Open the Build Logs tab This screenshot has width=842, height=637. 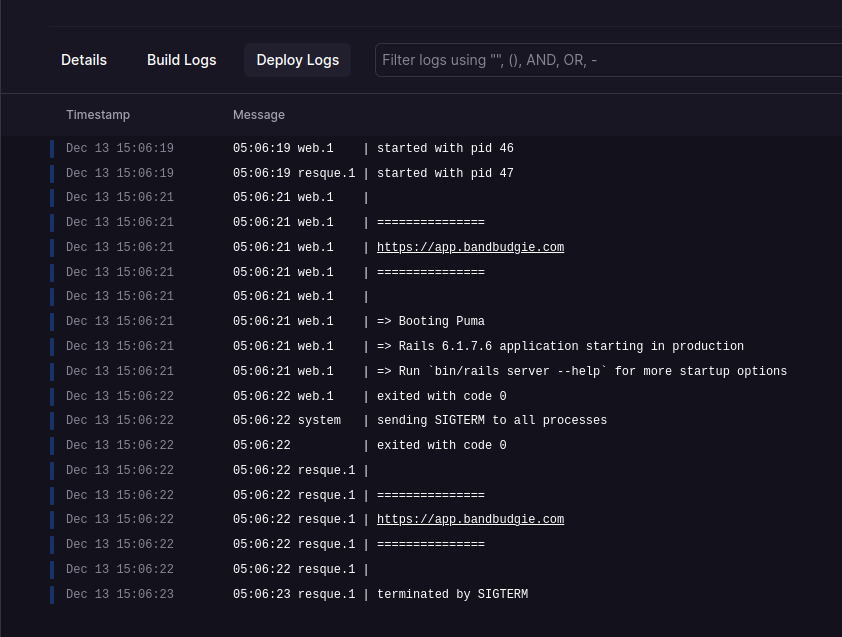pyautogui.click(x=181, y=60)
